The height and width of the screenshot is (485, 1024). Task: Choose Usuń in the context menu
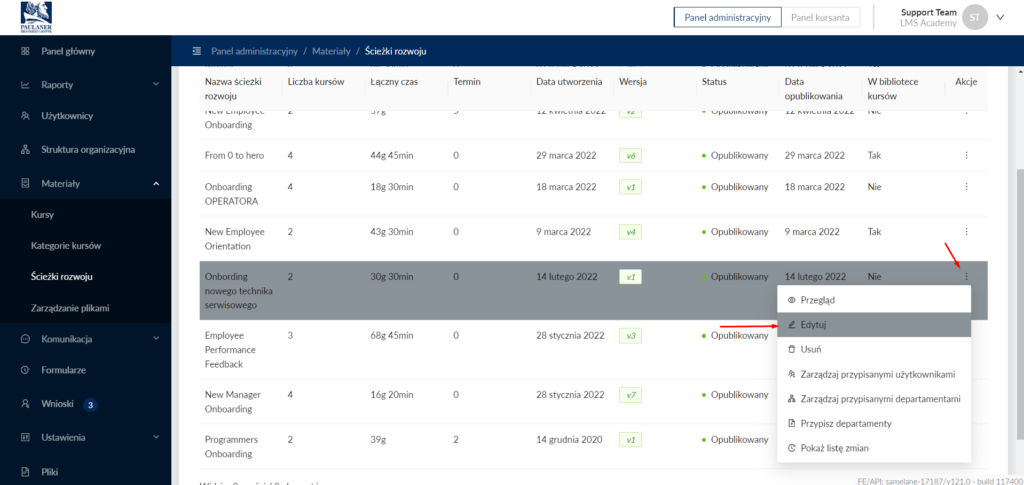click(x=811, y=349)
